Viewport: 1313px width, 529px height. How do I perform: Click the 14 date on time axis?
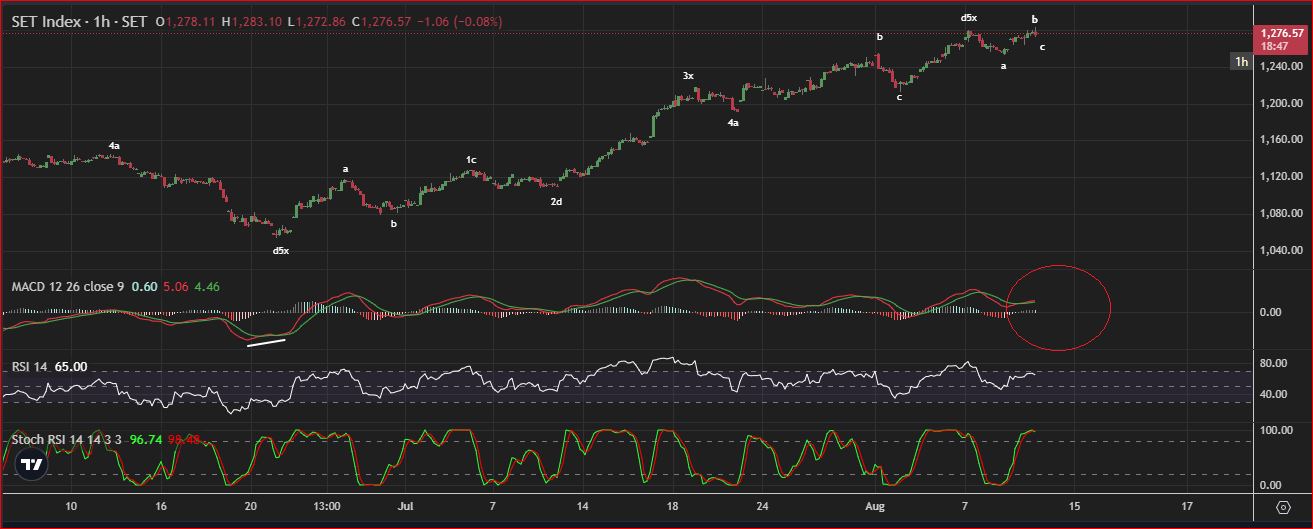pos(582,507)
